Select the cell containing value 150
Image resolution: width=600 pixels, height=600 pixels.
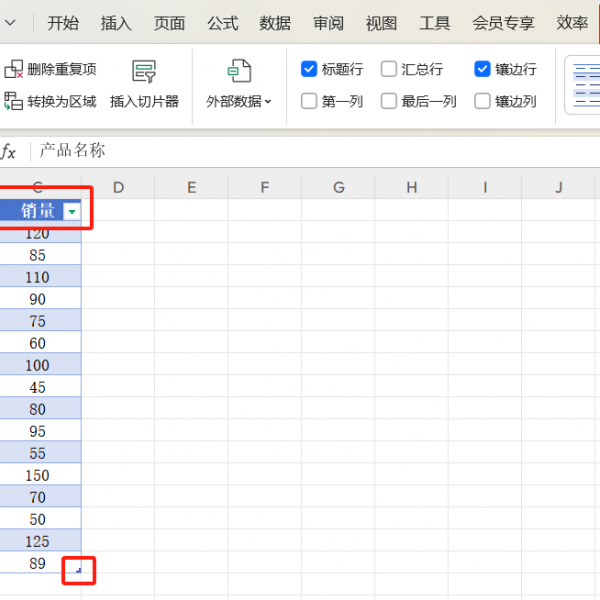[38, 475]
